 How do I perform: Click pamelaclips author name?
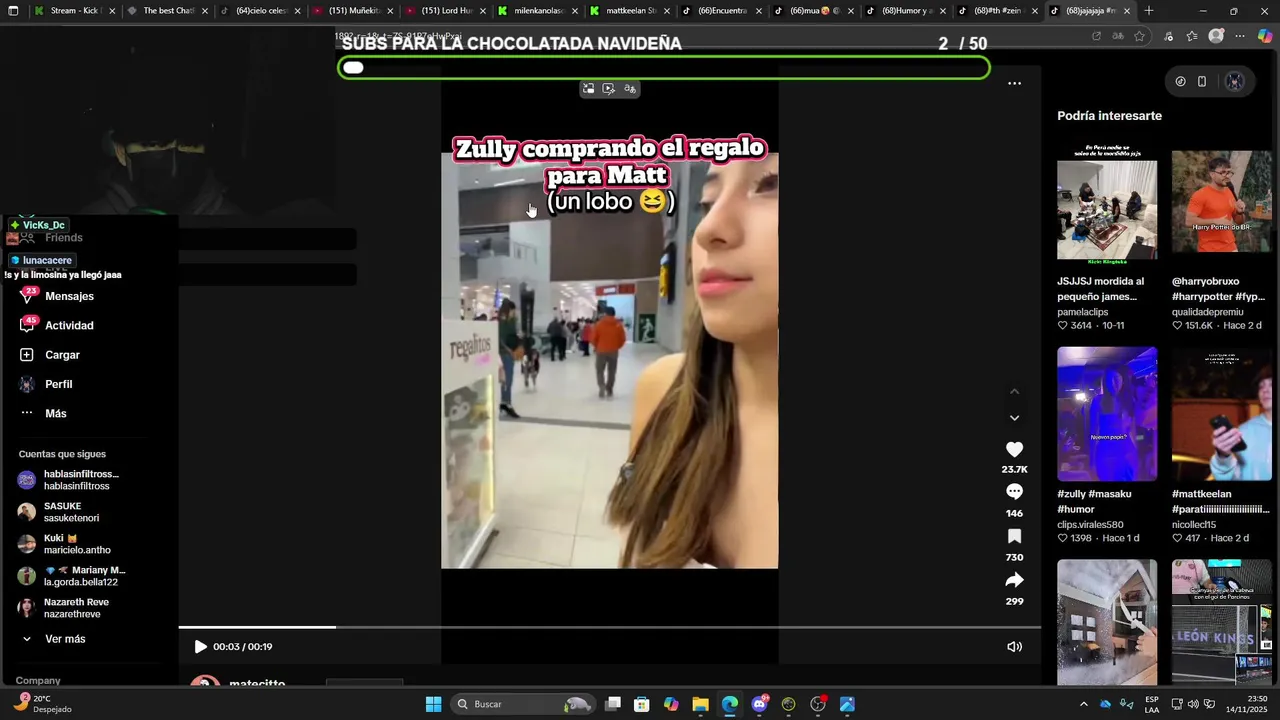tap(1083, 312)
